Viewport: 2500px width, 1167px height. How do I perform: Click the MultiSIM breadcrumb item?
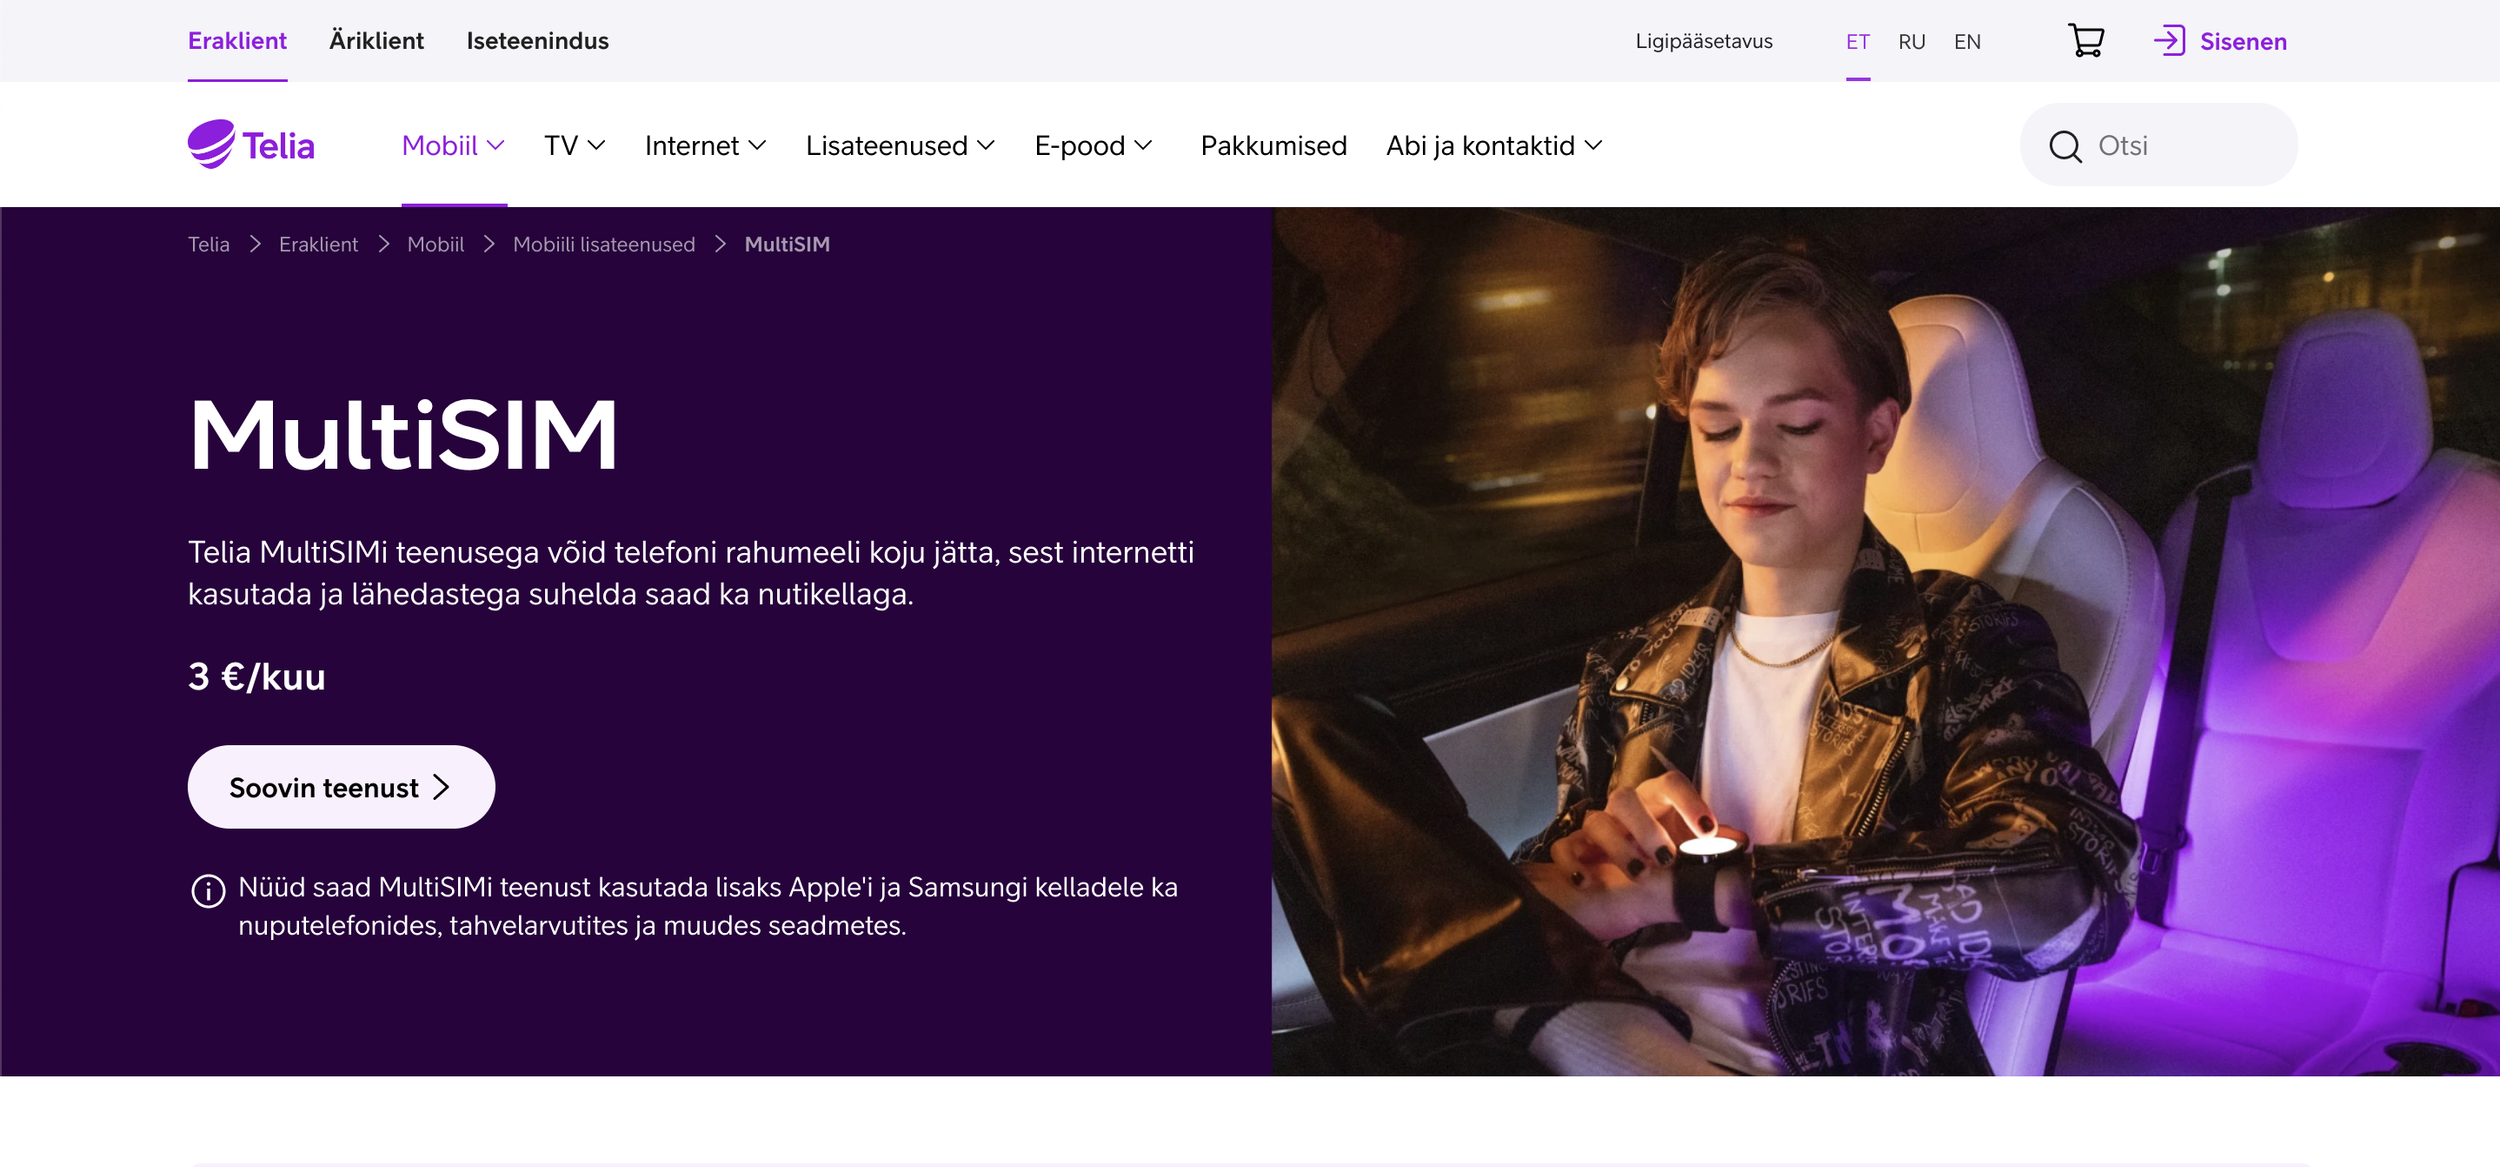point(786,245)
